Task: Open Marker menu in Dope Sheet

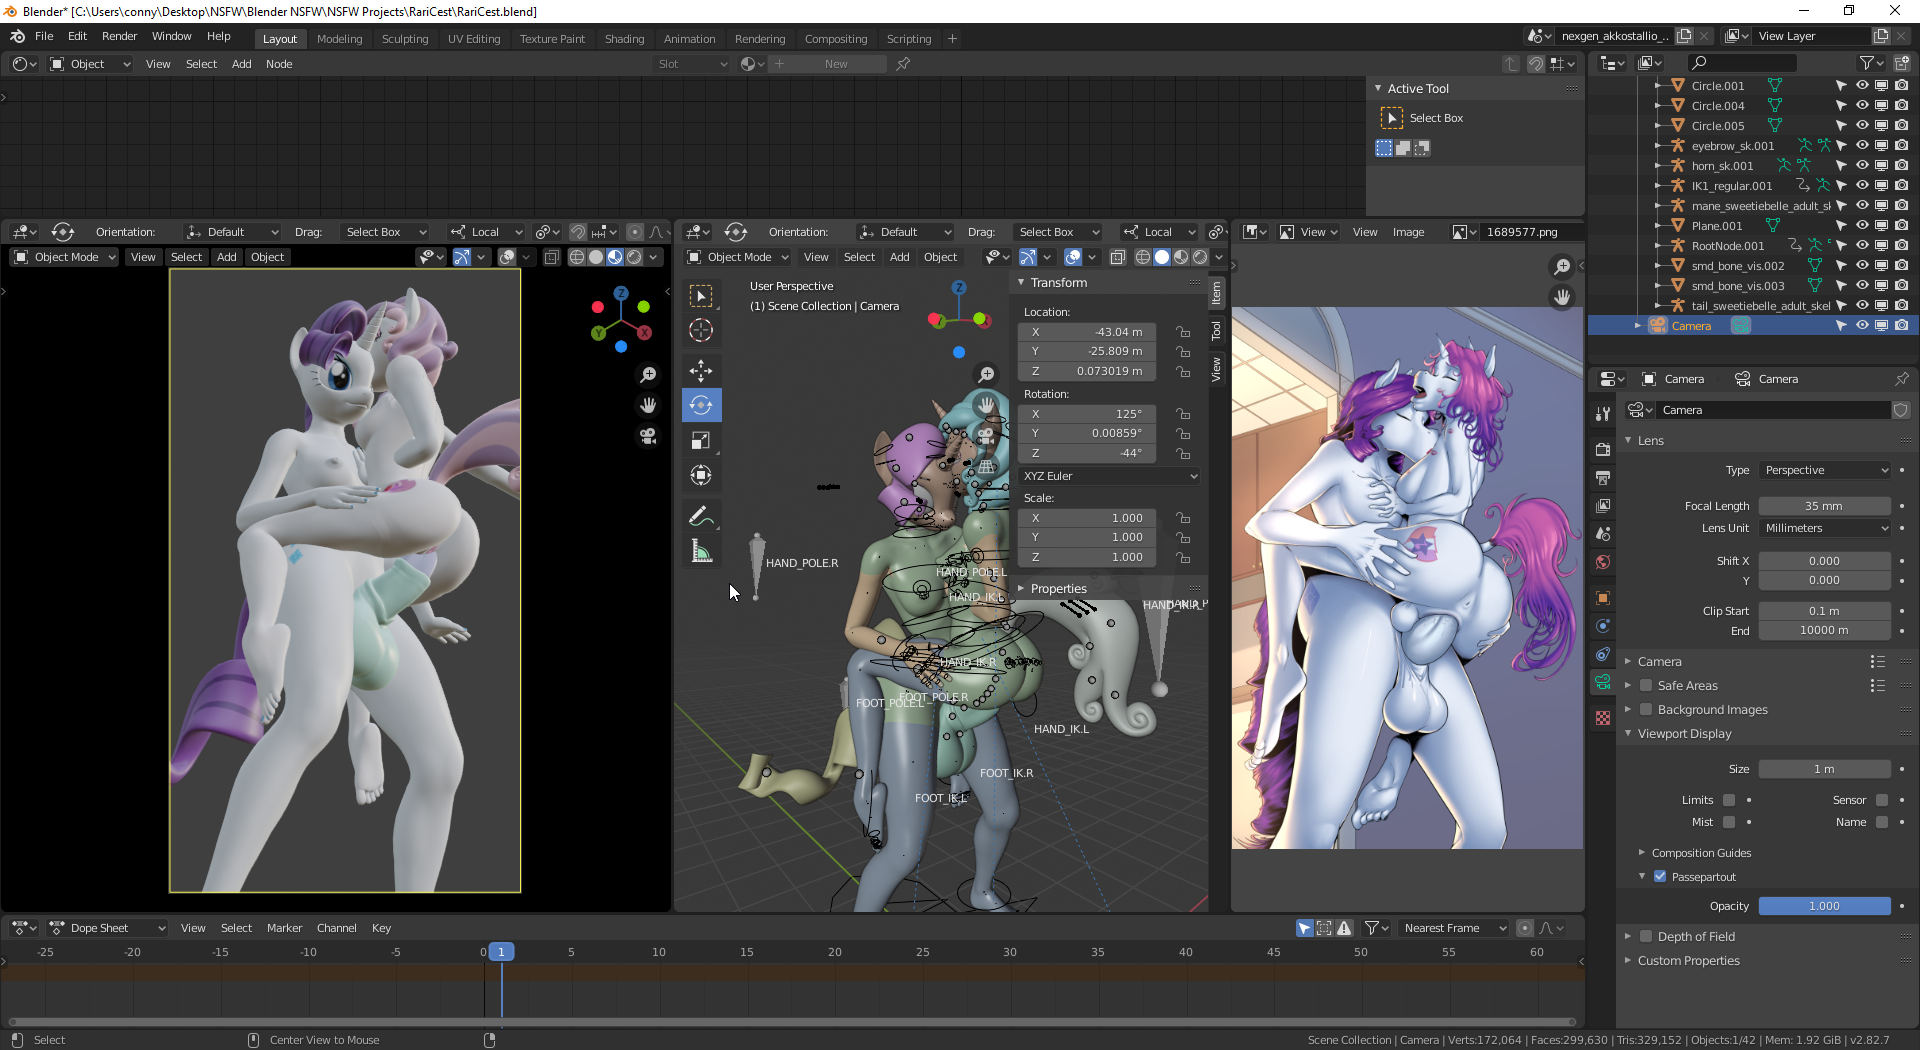Action: point(284,928)
